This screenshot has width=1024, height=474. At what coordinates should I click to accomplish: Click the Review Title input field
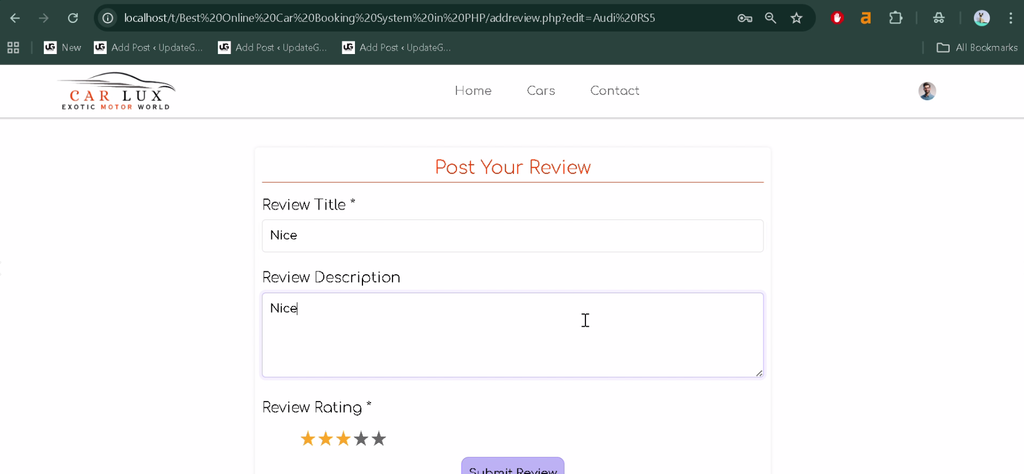513,236
